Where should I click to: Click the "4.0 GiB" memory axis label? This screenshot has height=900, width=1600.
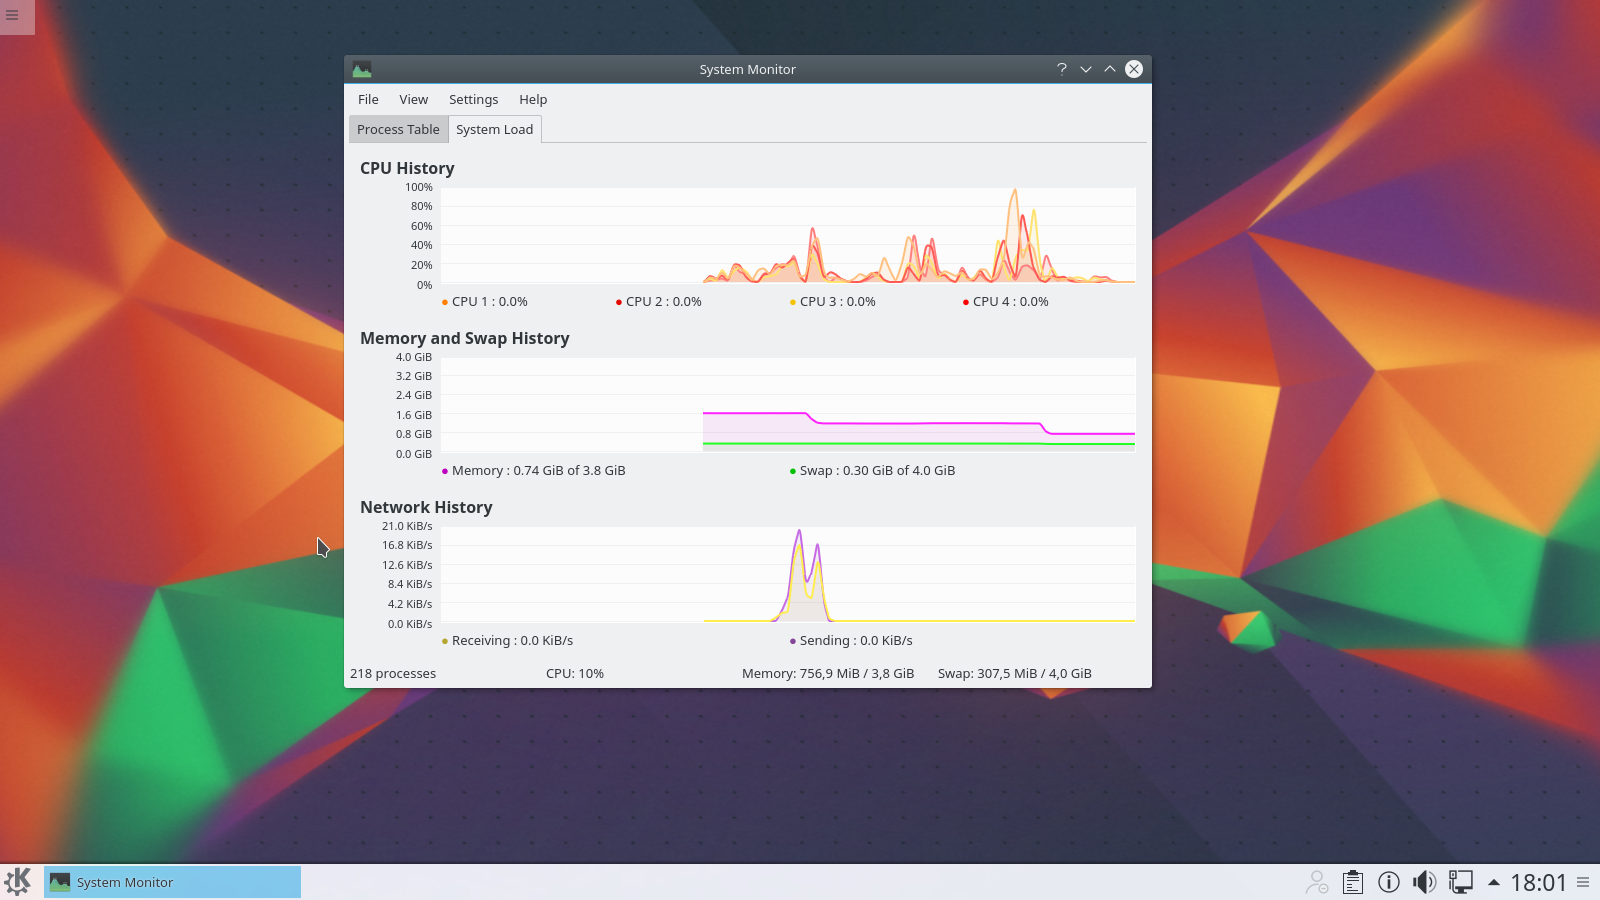coord(414,357)
